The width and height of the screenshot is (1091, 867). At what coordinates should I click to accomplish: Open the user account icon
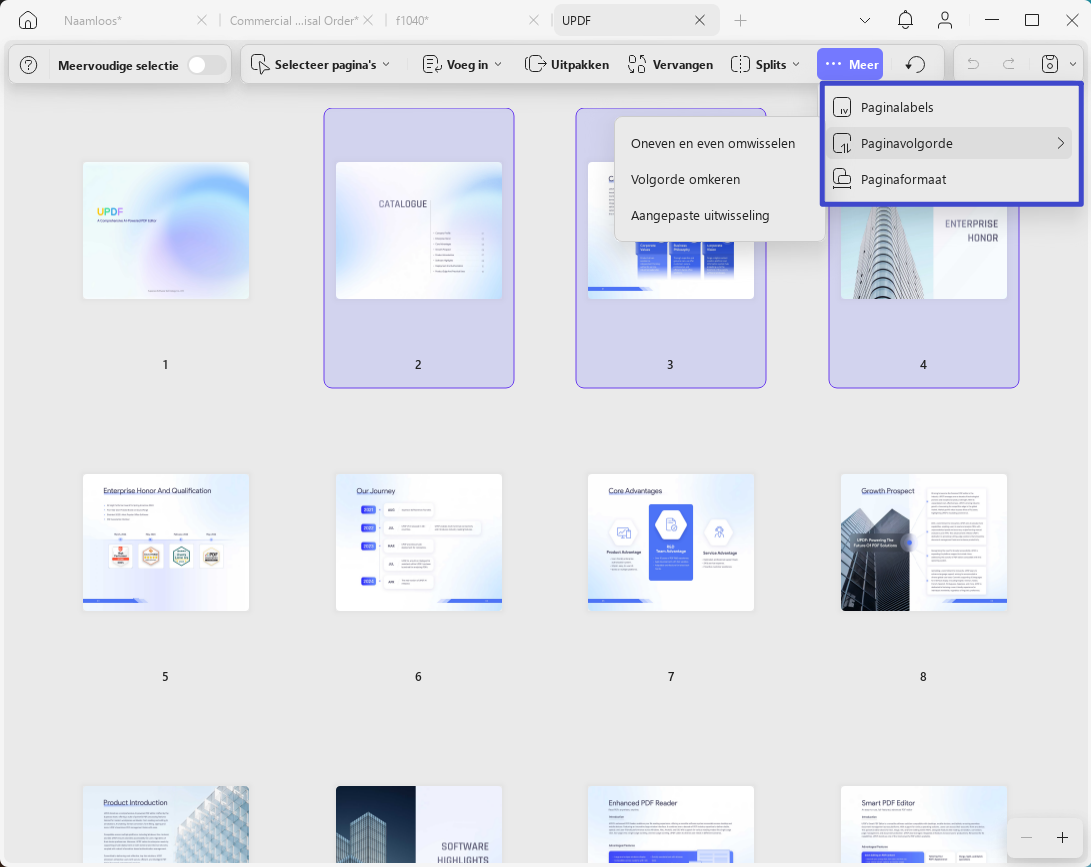945,20
